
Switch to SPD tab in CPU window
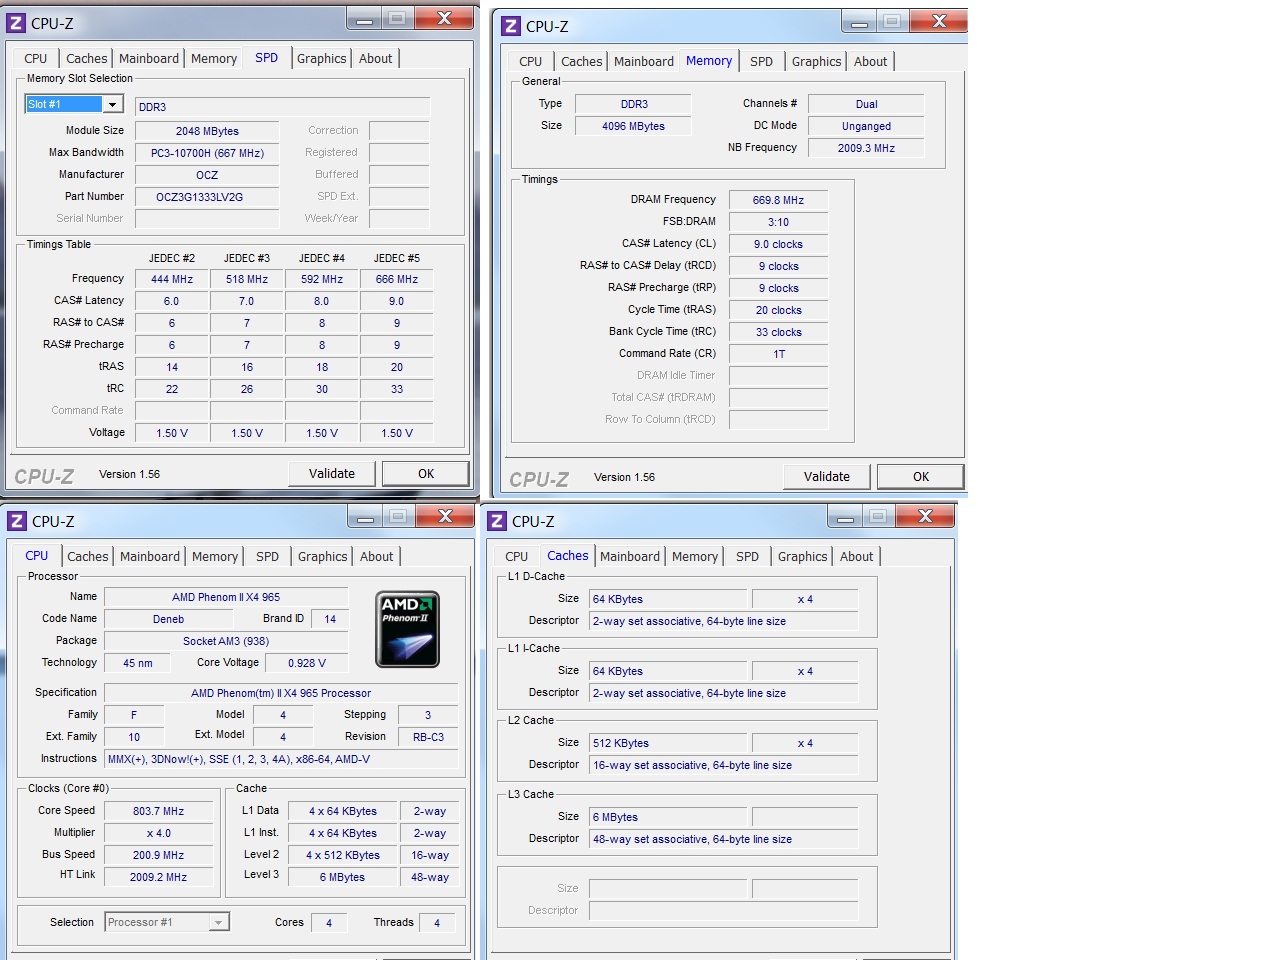268,556
